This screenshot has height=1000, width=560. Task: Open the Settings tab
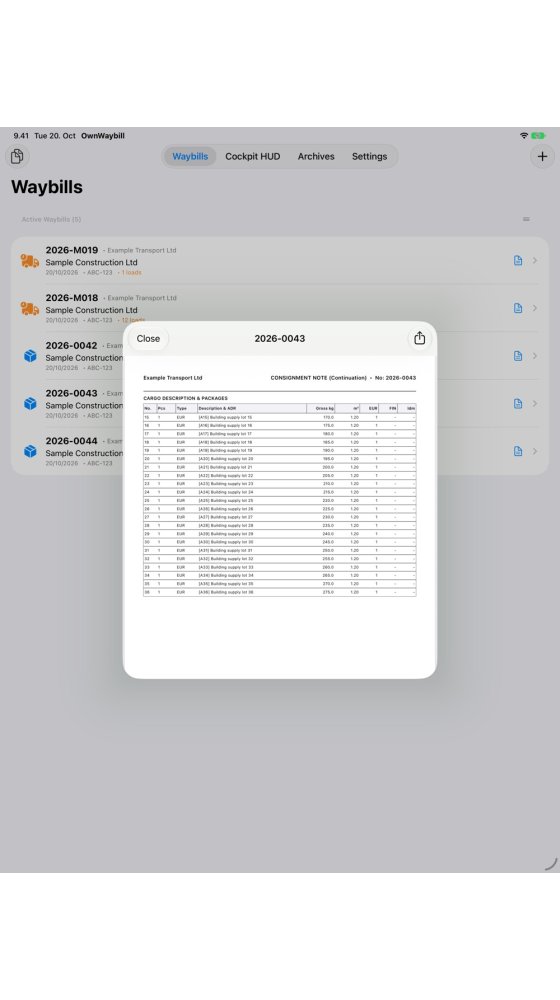369,156
